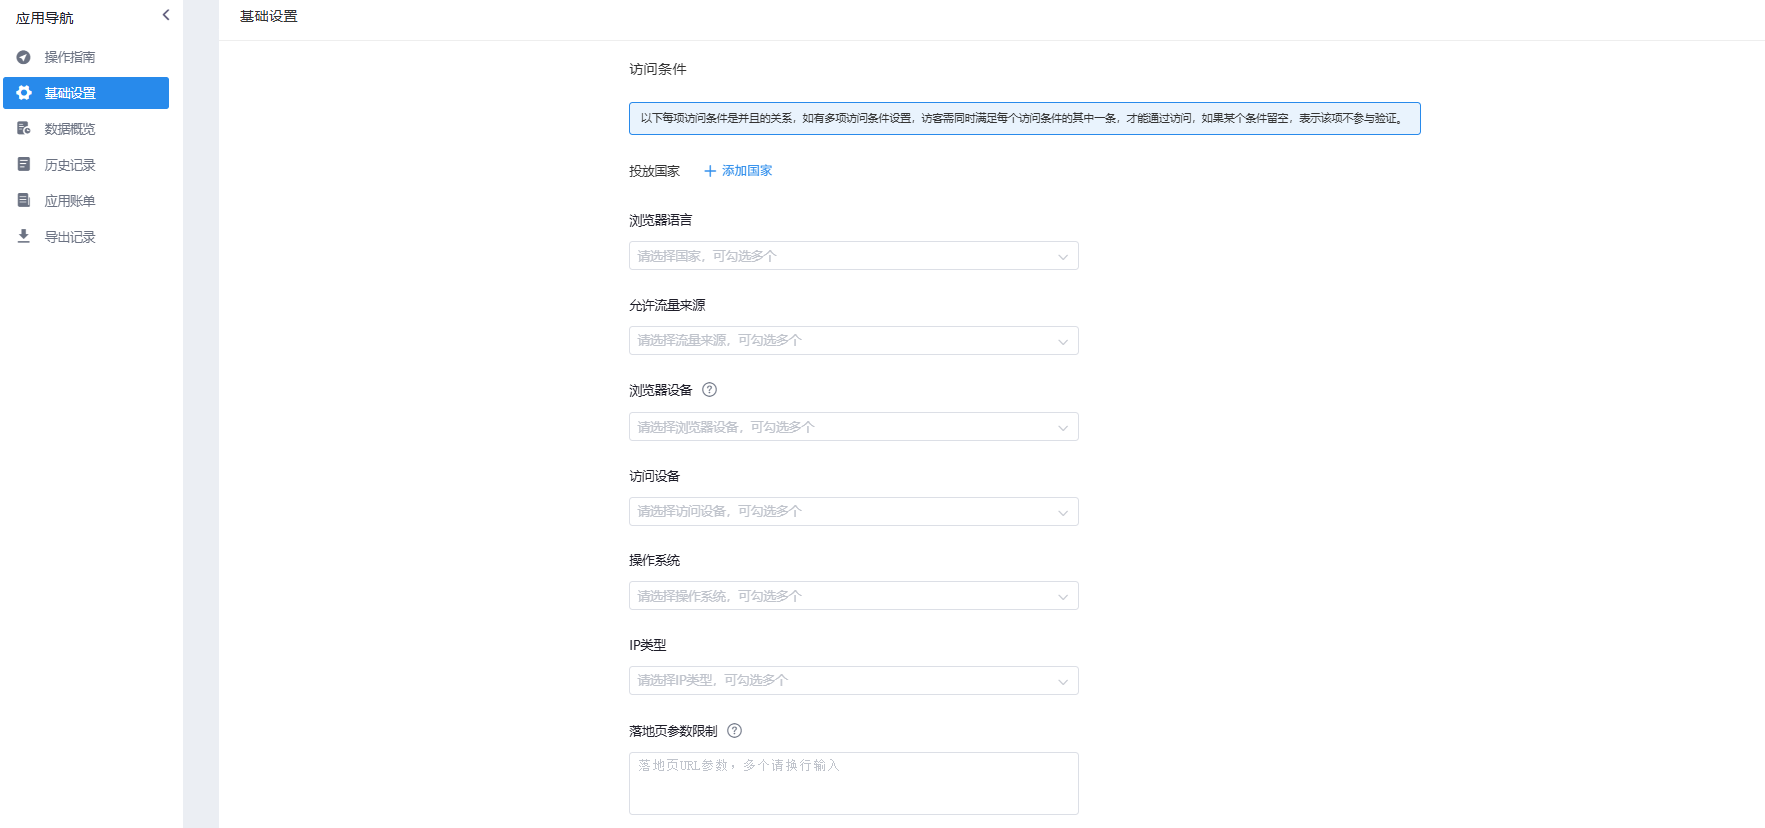The width and height of the screenshot is (1765, 828).
Task: Click the arrow of the 允许流量来源 select box
Action: 1063,342
